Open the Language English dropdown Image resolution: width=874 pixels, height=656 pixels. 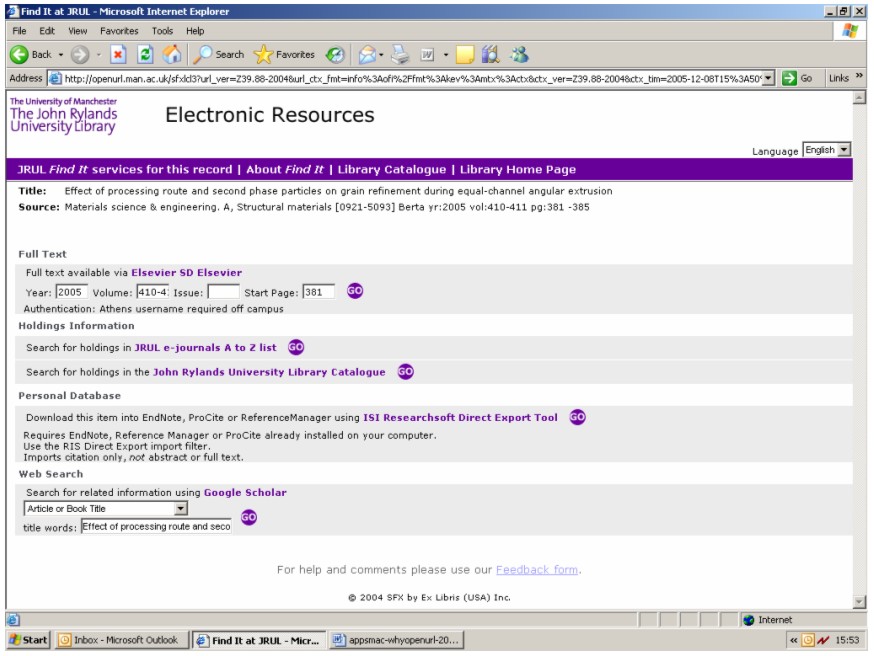[x=827, y=150]
